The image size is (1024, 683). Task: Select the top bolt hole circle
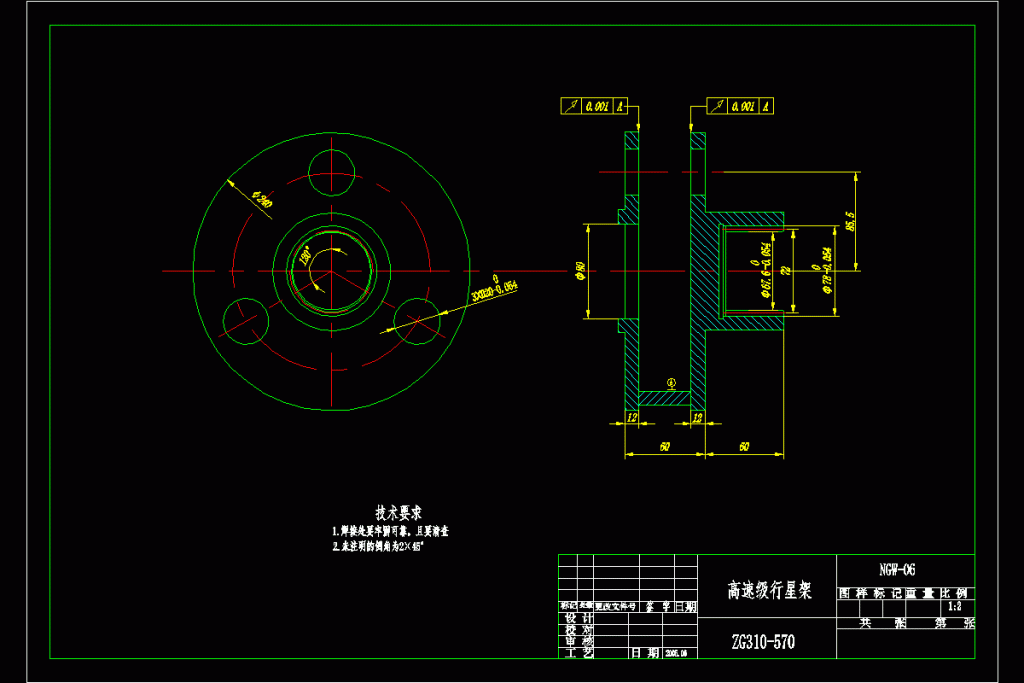(x=330, y=173)
